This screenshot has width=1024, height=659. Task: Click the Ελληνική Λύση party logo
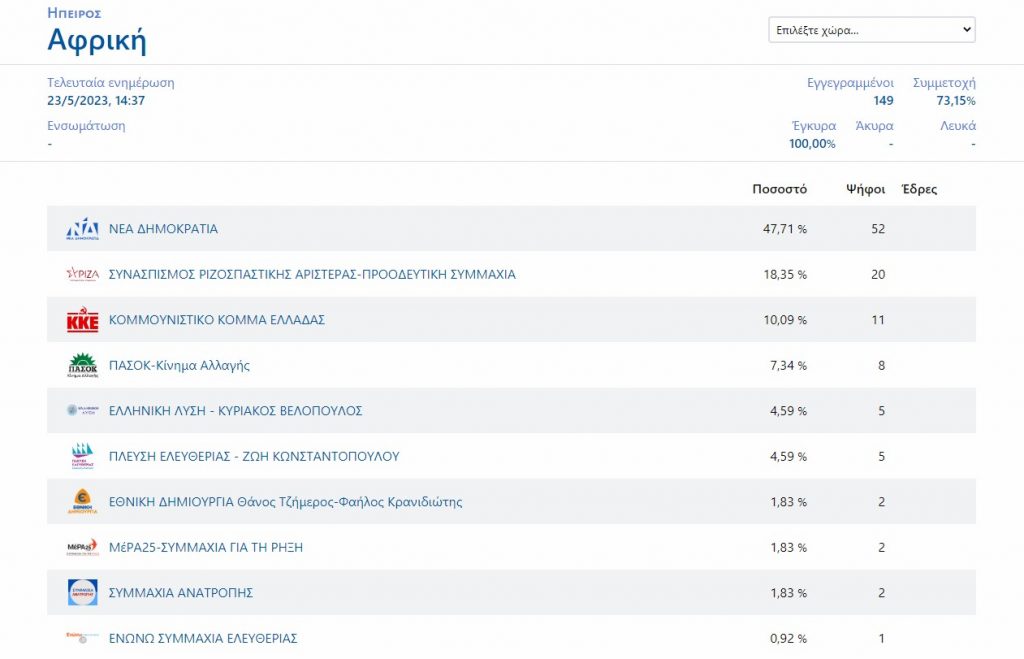(82, 411)
